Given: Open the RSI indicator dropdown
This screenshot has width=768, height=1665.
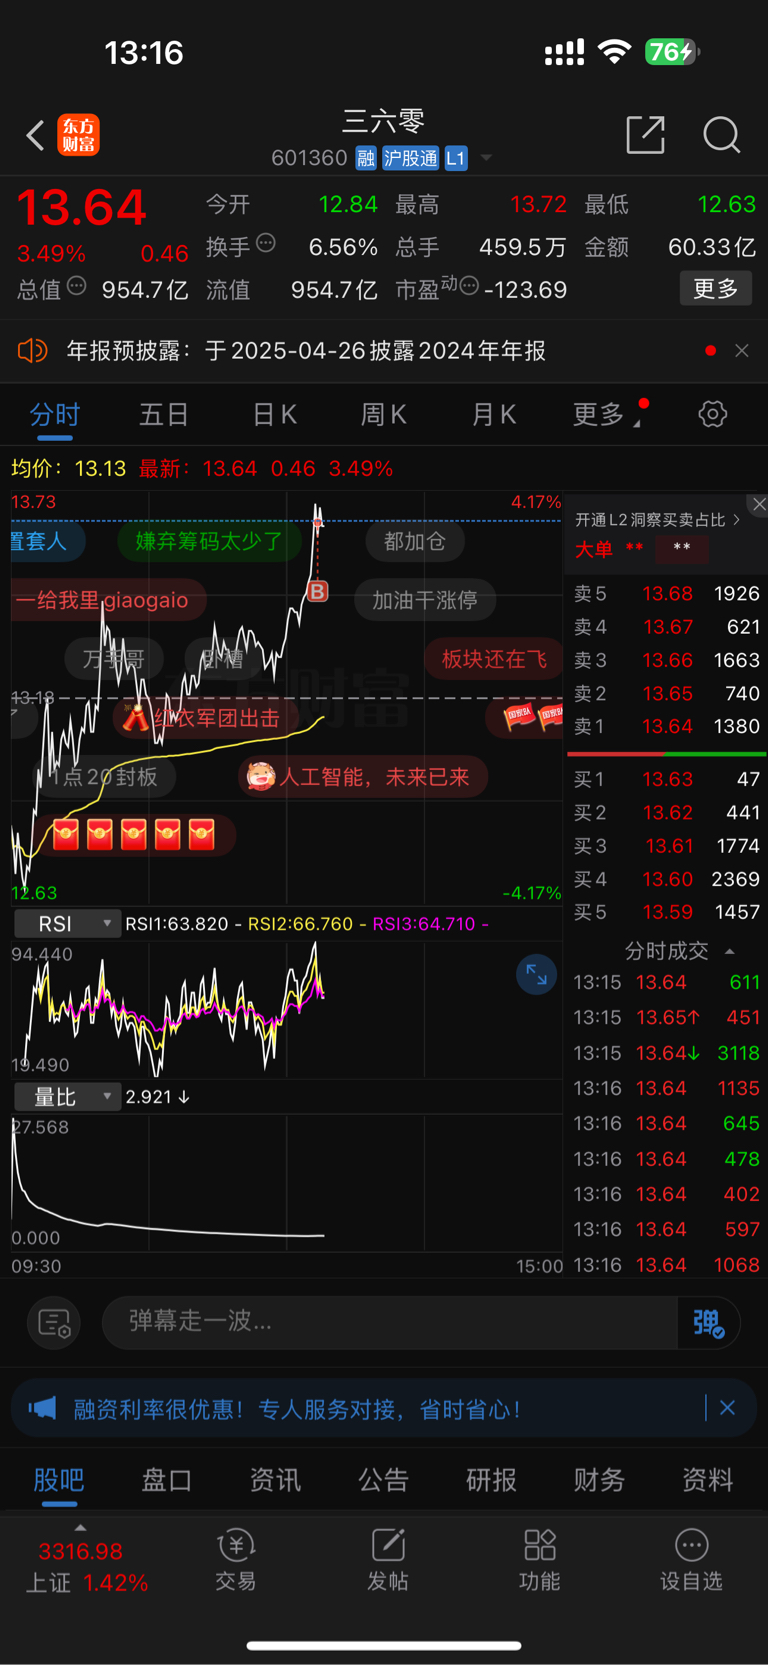Looking at the screenshot, I should pos(67,924).
